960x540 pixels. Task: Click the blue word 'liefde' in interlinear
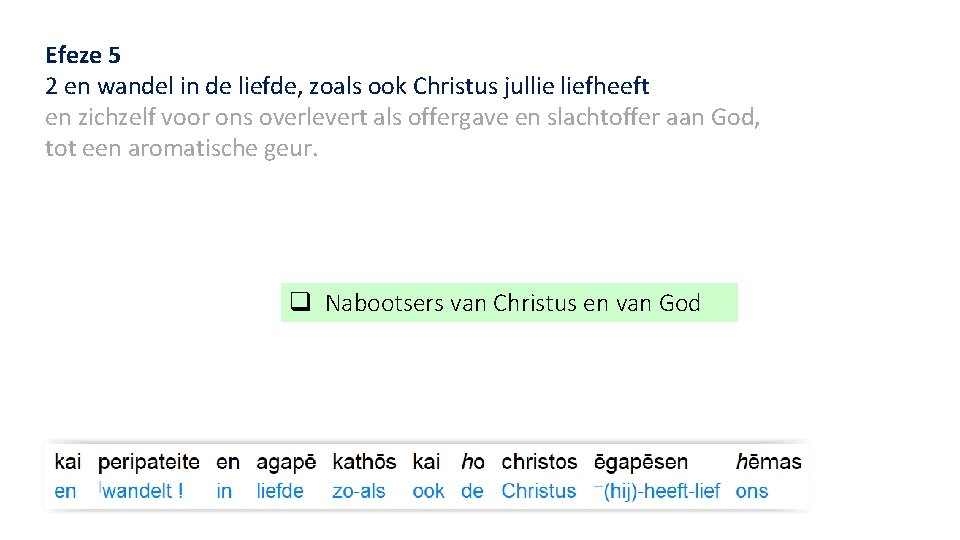(280, 491)
